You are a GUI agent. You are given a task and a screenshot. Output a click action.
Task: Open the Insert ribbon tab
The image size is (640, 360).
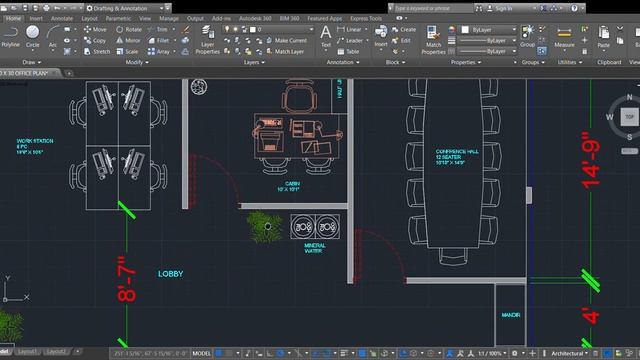coord(36,18)
